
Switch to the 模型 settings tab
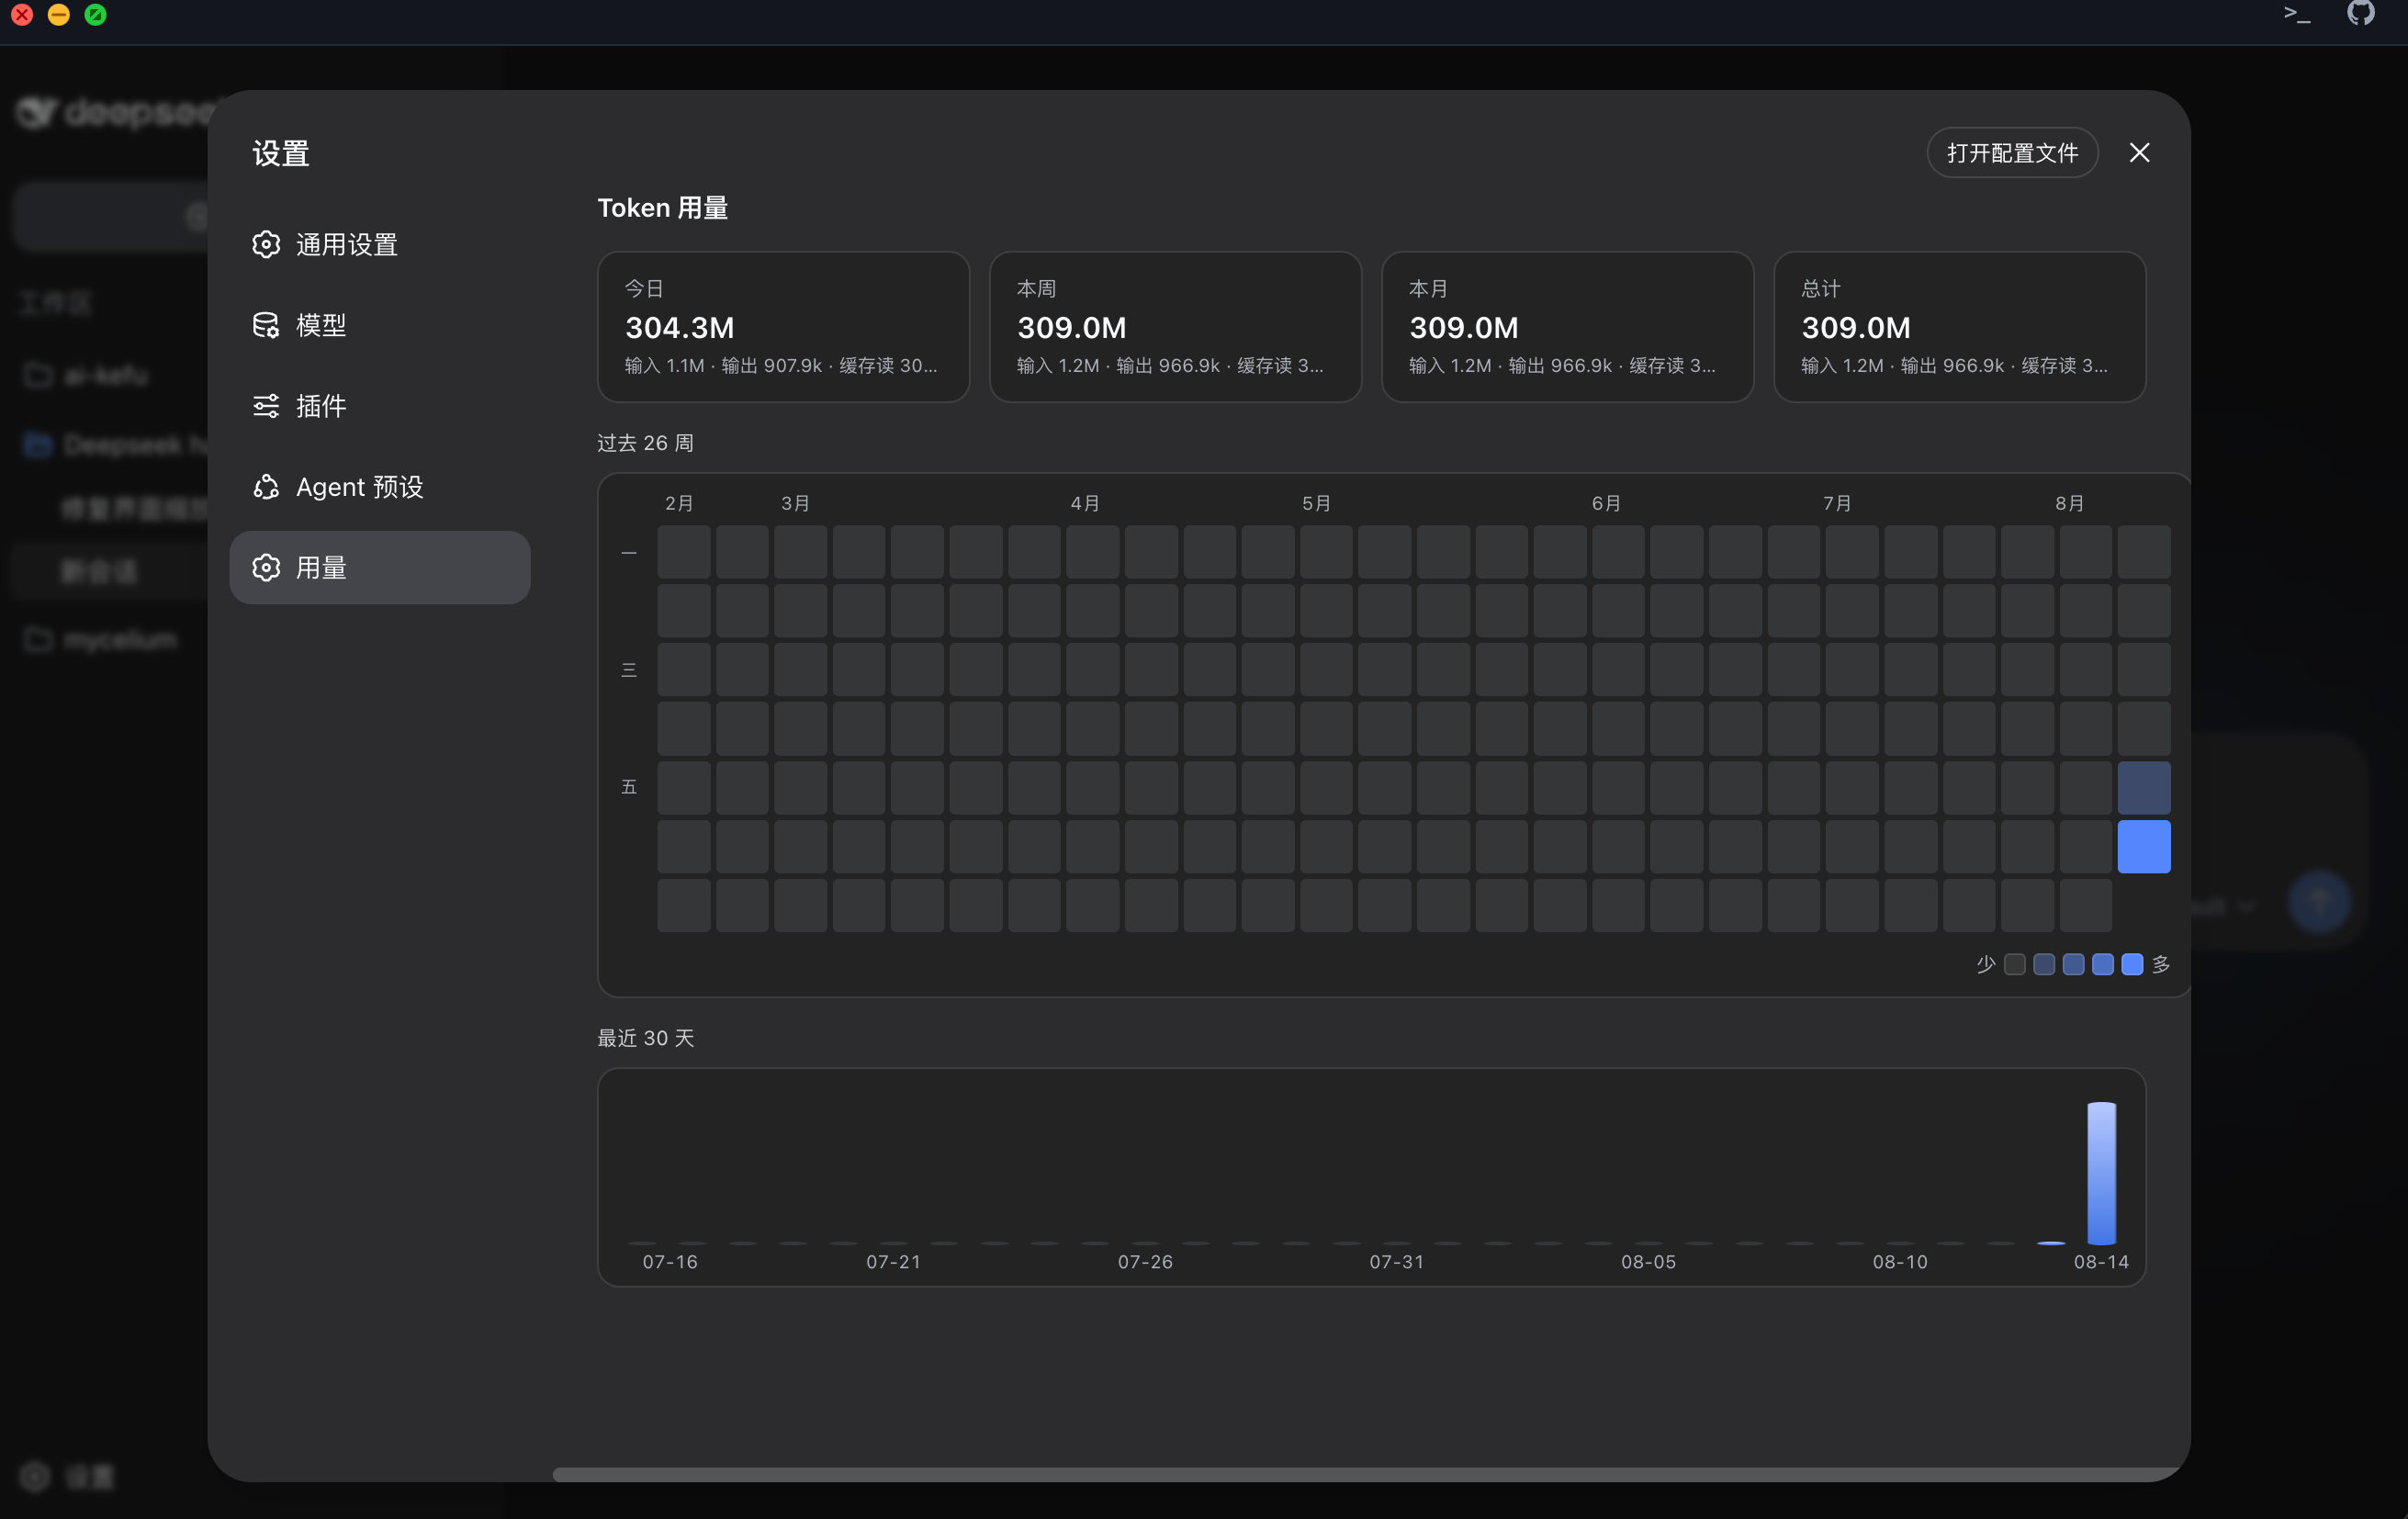[380, 325]
